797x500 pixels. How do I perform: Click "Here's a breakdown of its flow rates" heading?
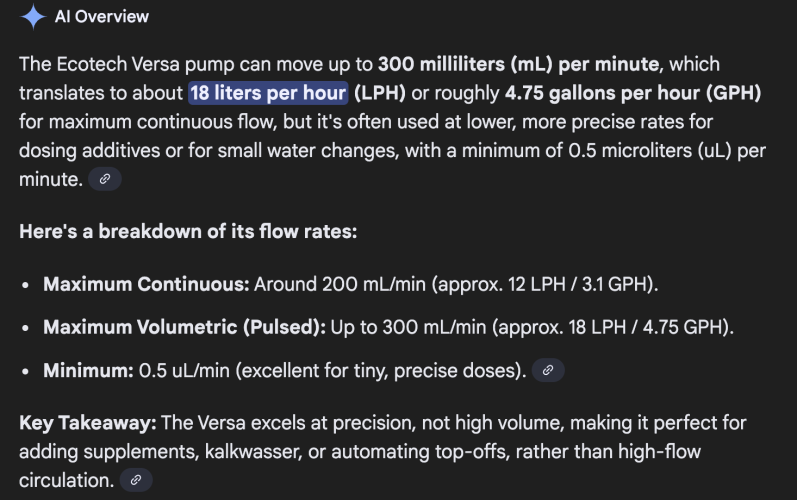pyautogui.click(x=188, y=231)
